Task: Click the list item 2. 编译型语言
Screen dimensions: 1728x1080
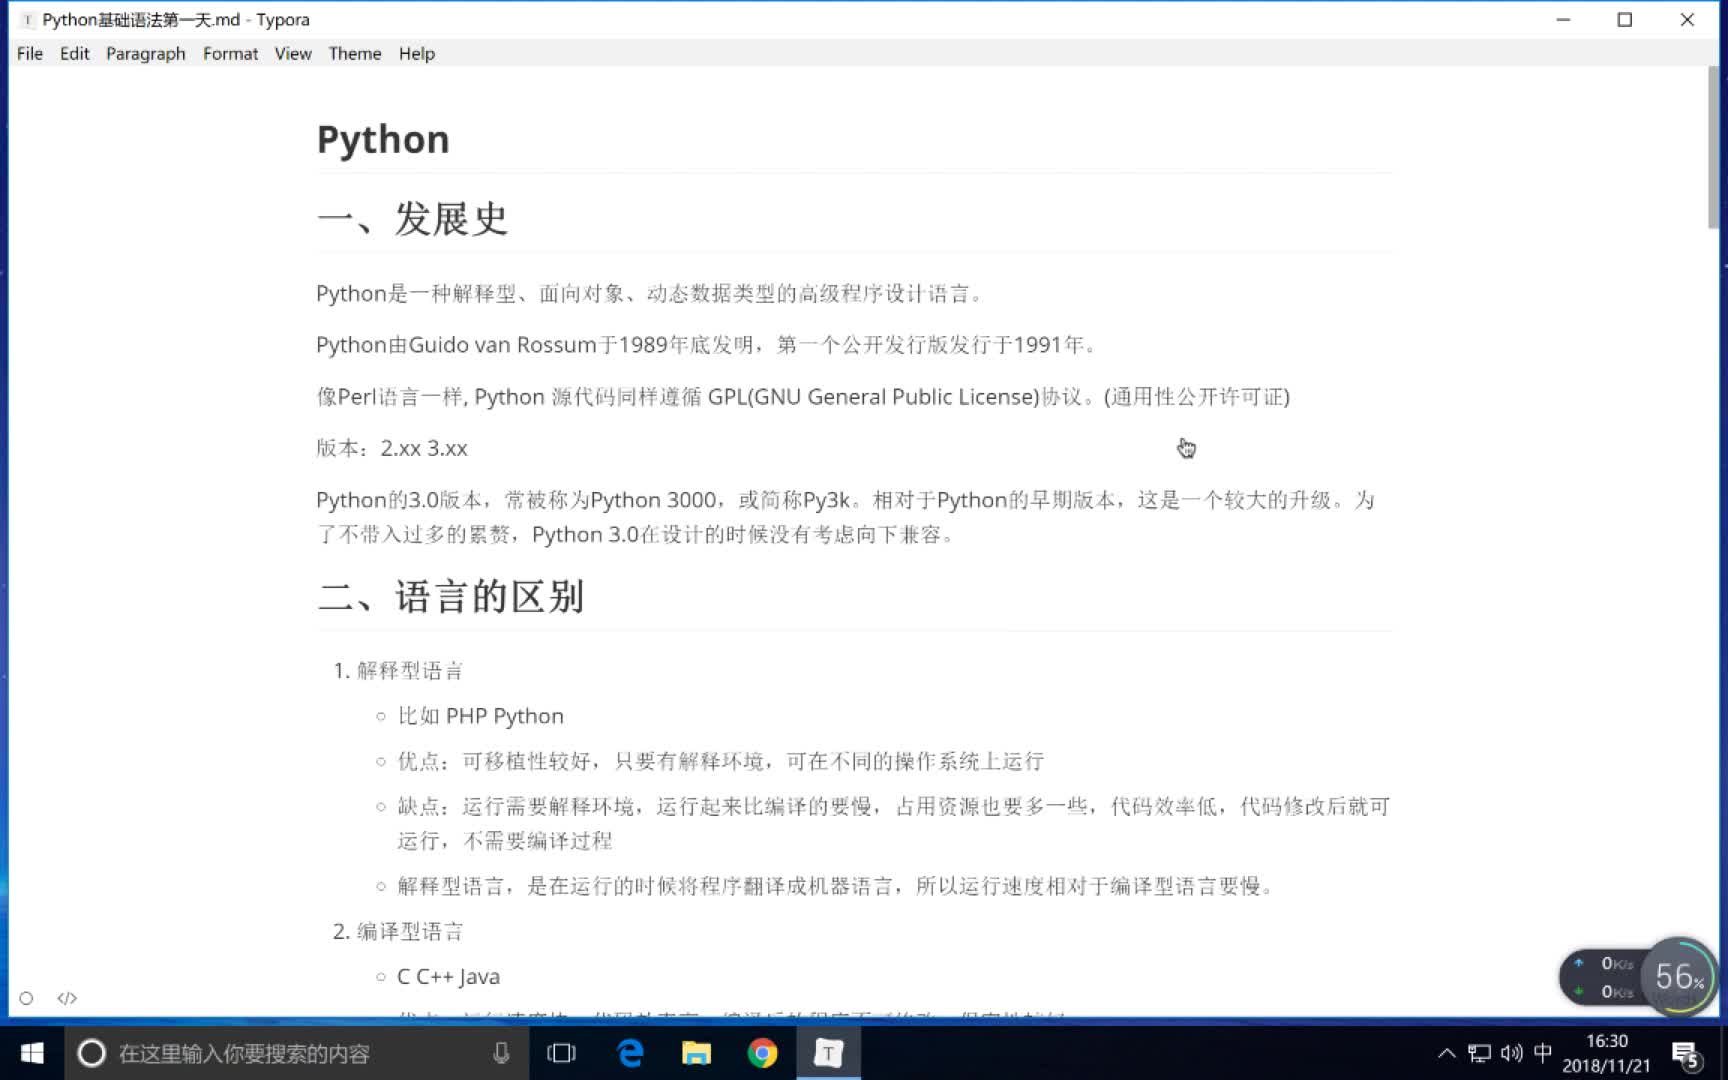Action: [x=398, y=932]
